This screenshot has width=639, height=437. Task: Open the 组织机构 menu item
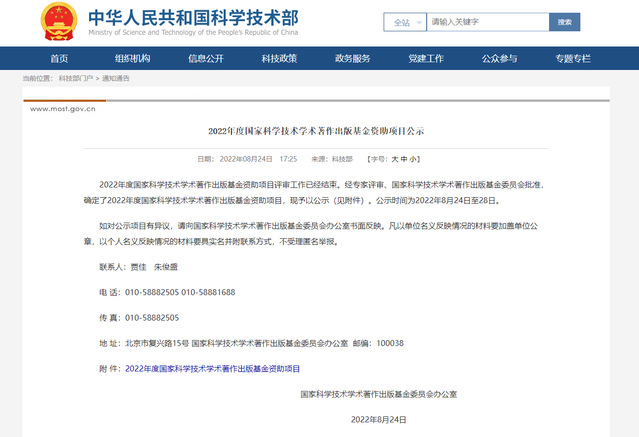point(132,58)
